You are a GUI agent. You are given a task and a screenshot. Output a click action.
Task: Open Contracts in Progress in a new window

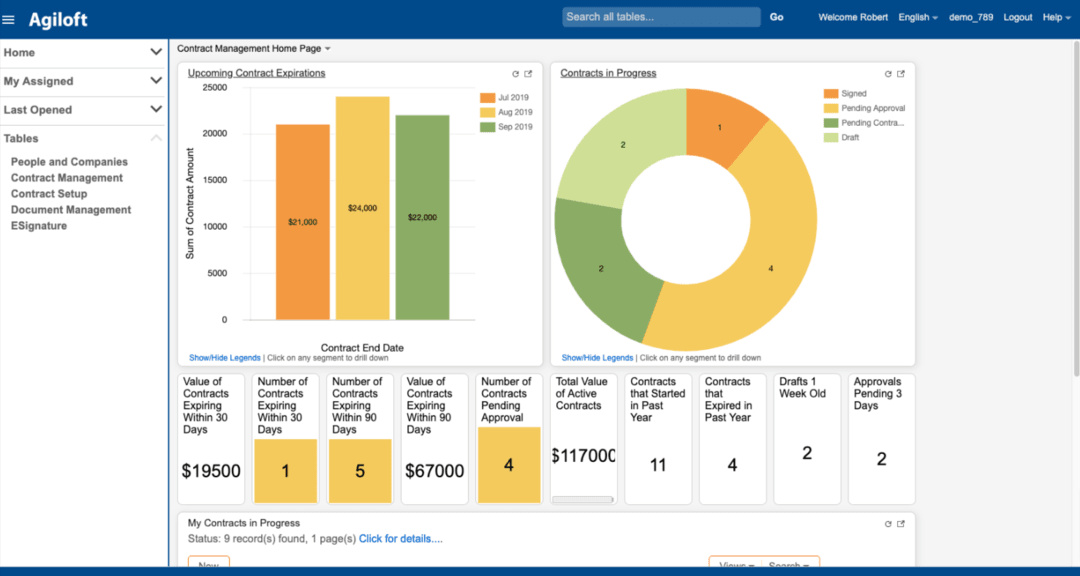pos(900,74)
